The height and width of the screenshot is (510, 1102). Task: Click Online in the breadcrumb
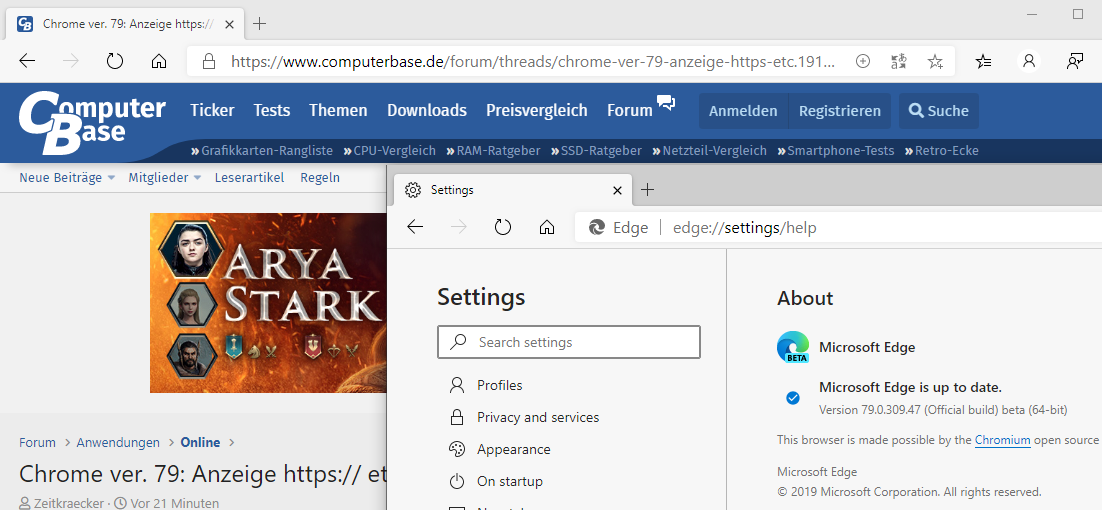[200, 443]
